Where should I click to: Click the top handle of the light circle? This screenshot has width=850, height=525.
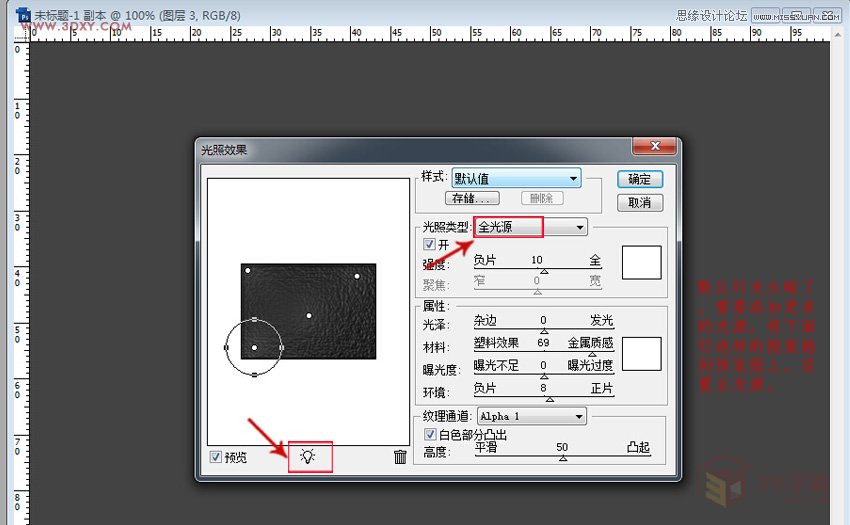(254, 319)
